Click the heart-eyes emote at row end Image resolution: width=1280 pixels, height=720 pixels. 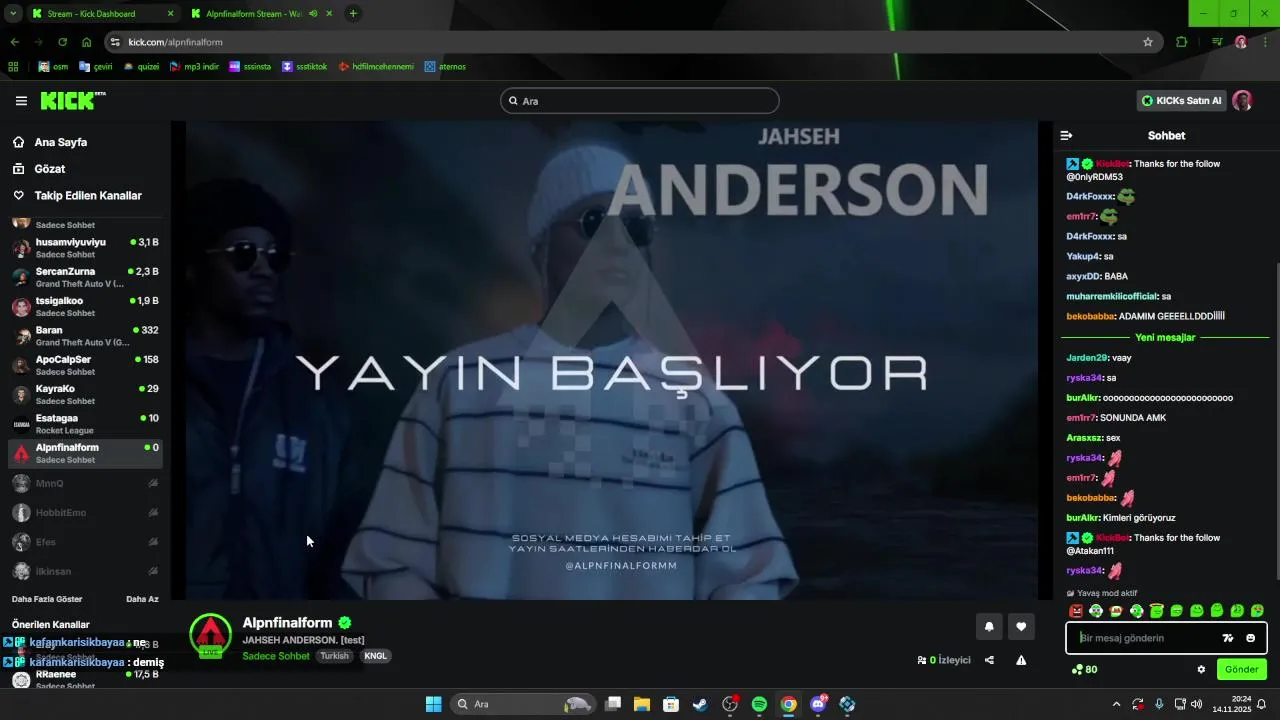click(x=1257, y=611)
